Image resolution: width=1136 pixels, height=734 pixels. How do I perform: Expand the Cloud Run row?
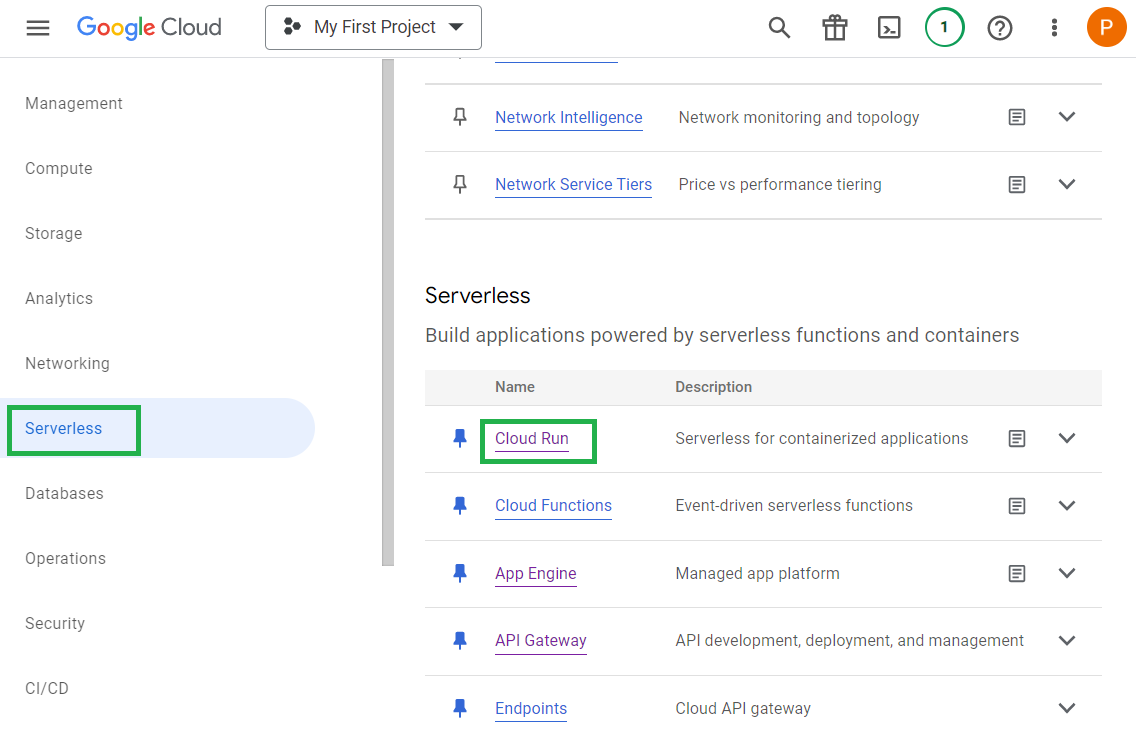coord(1067,438)
